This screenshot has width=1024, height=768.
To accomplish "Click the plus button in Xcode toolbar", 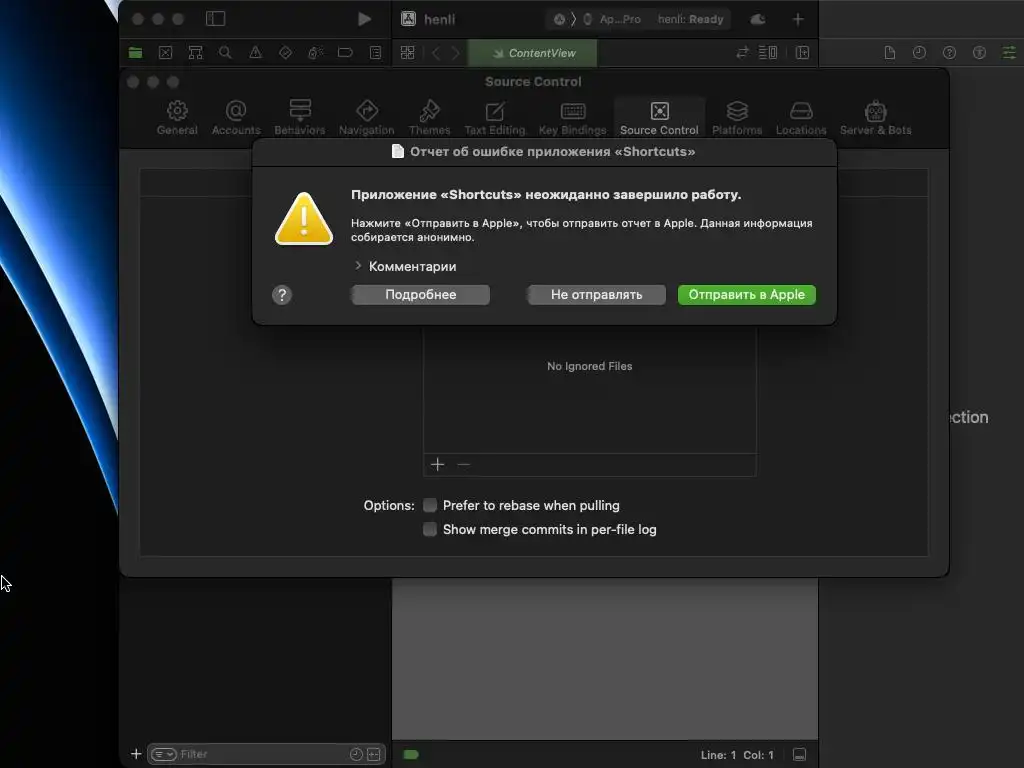I will click(798, 19).
